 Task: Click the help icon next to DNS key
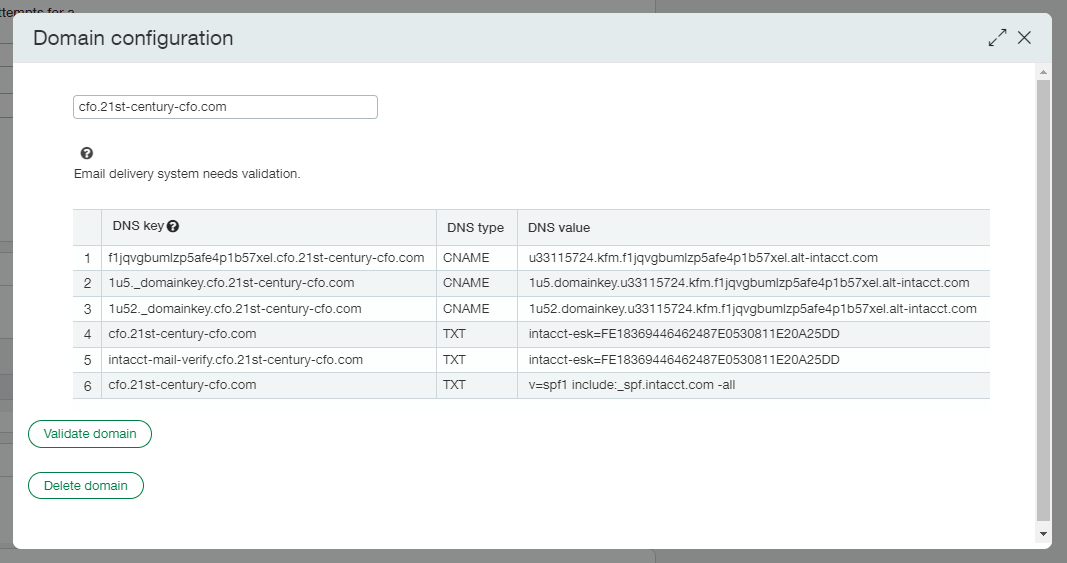click(x=173, y=227)
